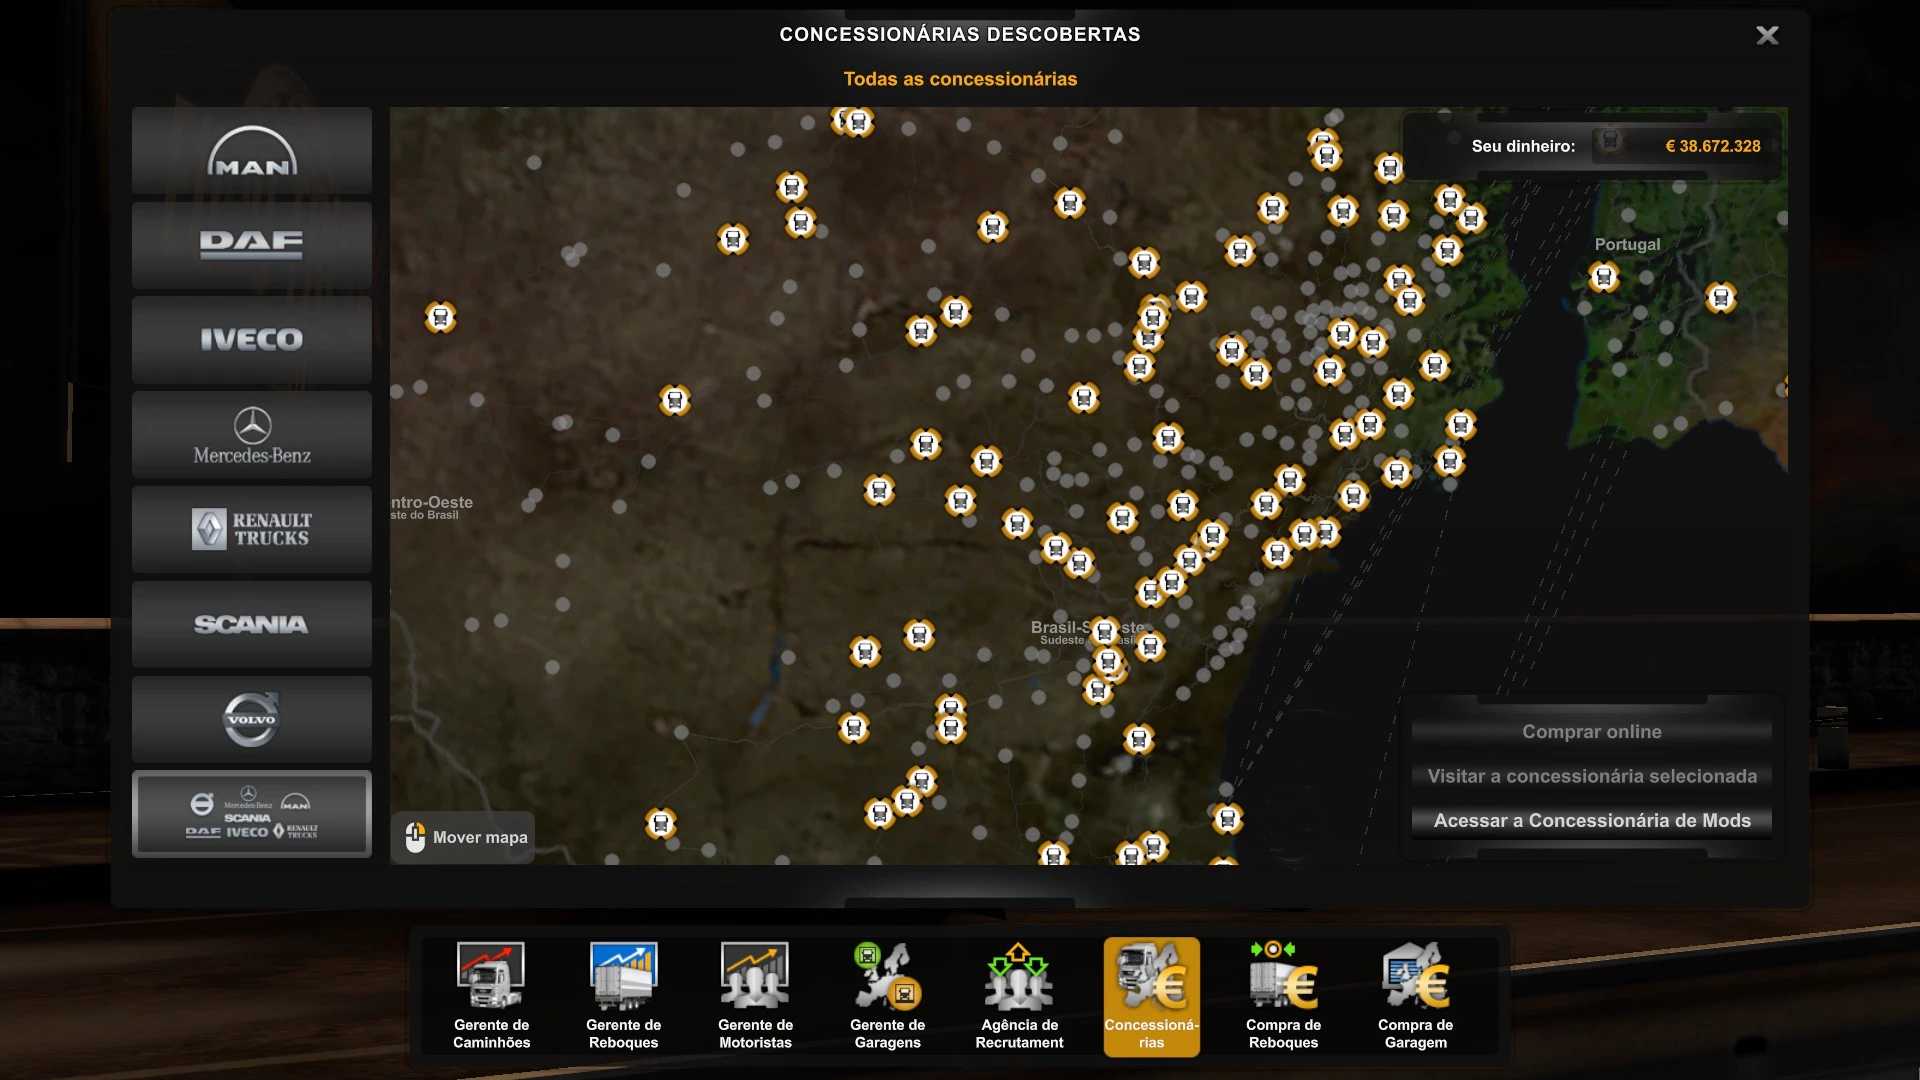Screen dimensions: 1920x1080
Task: Click Acessar a Concessionária de Mods
Action: tap(1591, 821)
